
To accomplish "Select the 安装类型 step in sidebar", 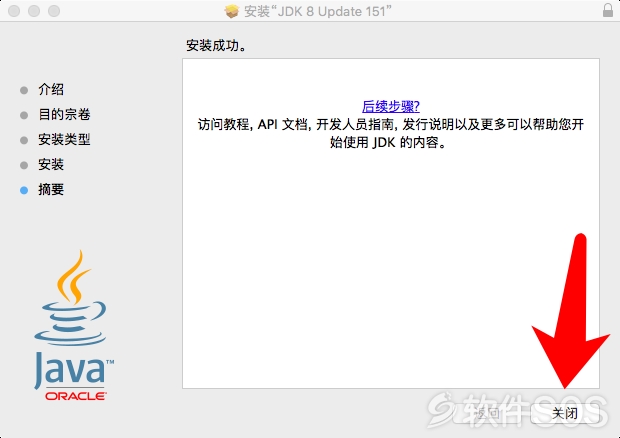I will pos(64,139).
